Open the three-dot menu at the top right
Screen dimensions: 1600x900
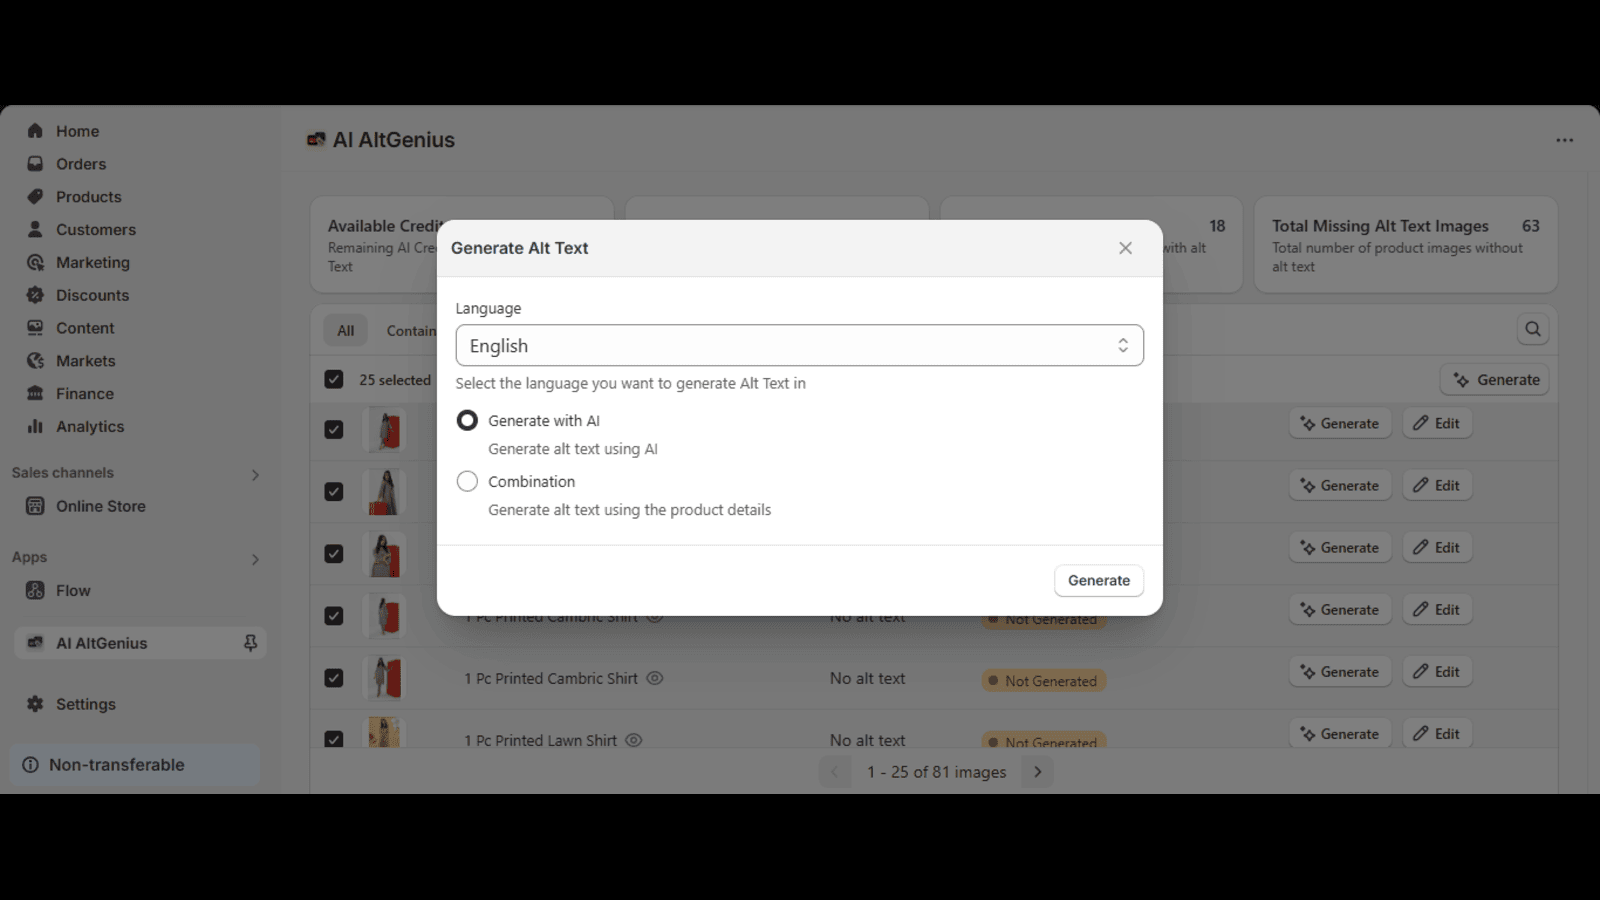click(1565, 140)
